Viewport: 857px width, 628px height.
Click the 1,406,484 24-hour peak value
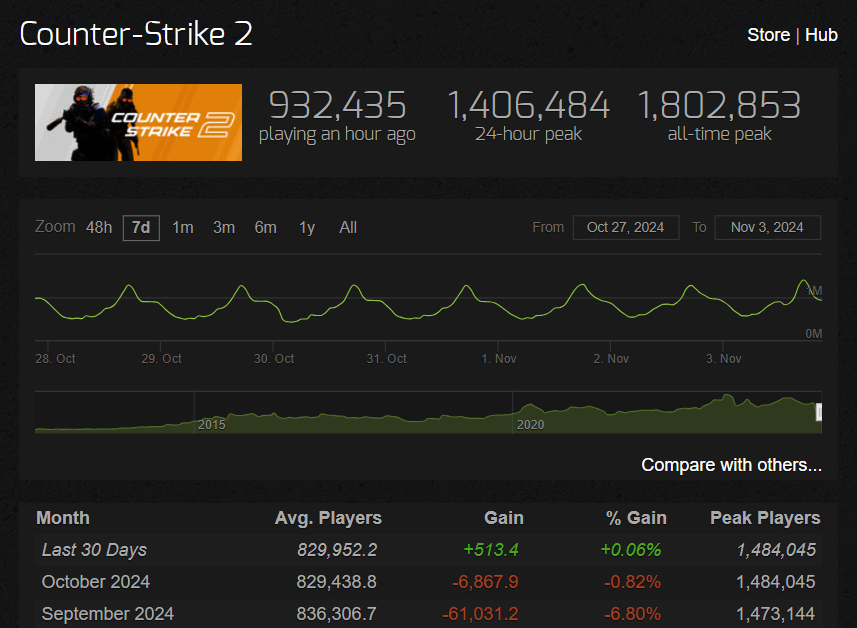coord(528,105)
